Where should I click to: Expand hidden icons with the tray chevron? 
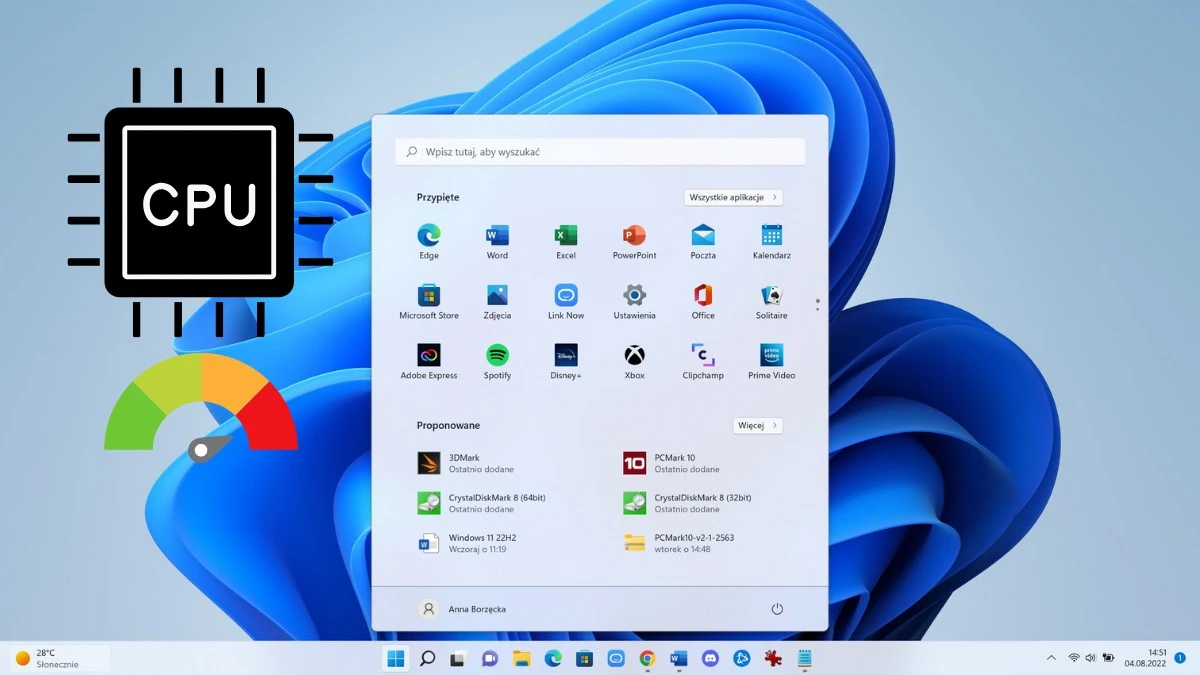coord(1050,658)
